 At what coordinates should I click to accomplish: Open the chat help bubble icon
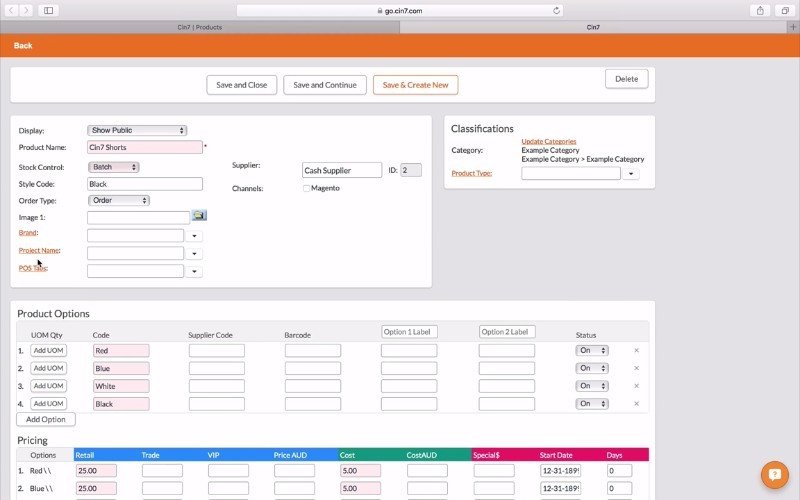[x=774, y=474]
